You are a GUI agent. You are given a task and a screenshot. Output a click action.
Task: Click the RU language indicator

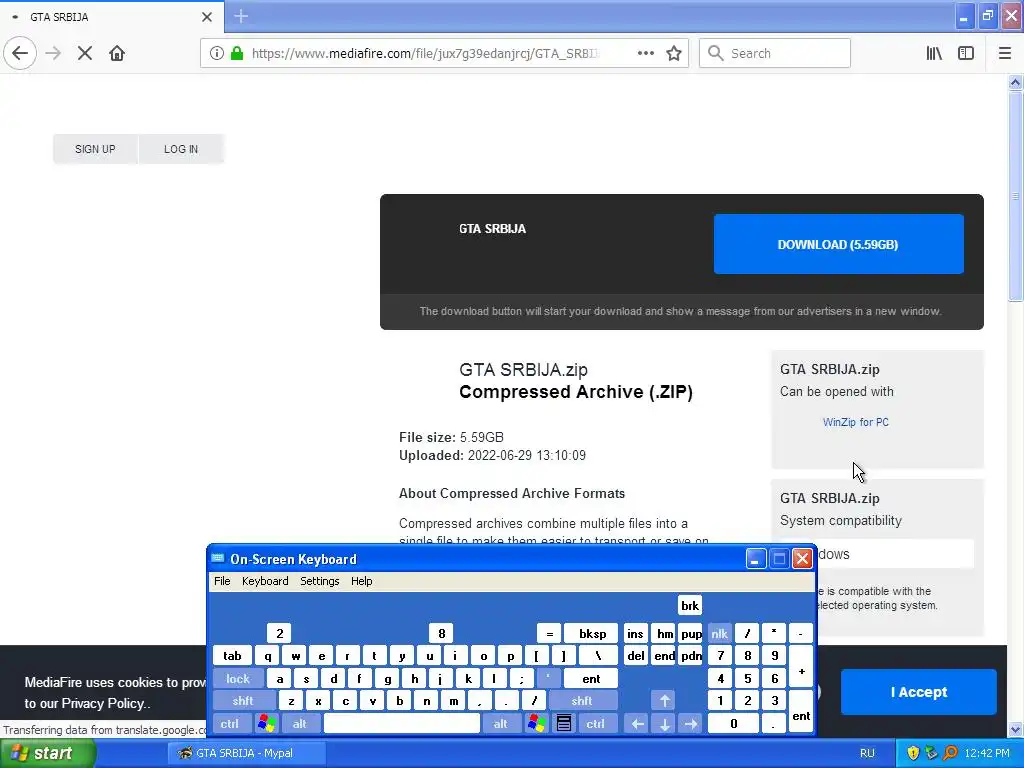(x=867, y=753)
